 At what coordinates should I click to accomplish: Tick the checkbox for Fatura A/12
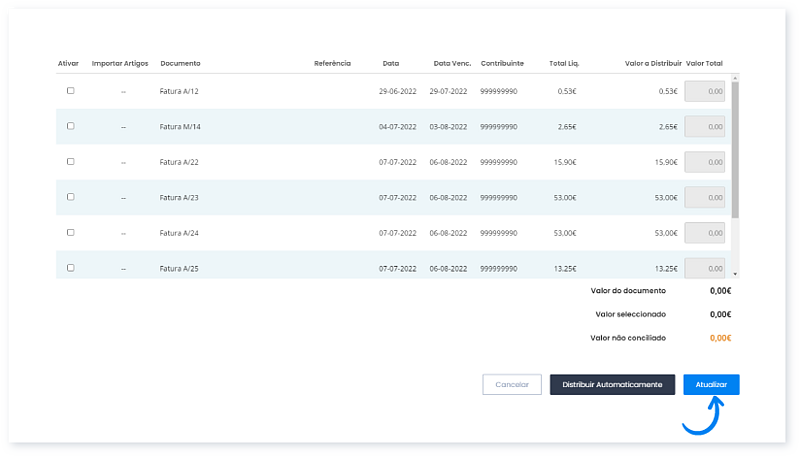tap(70, 91)
